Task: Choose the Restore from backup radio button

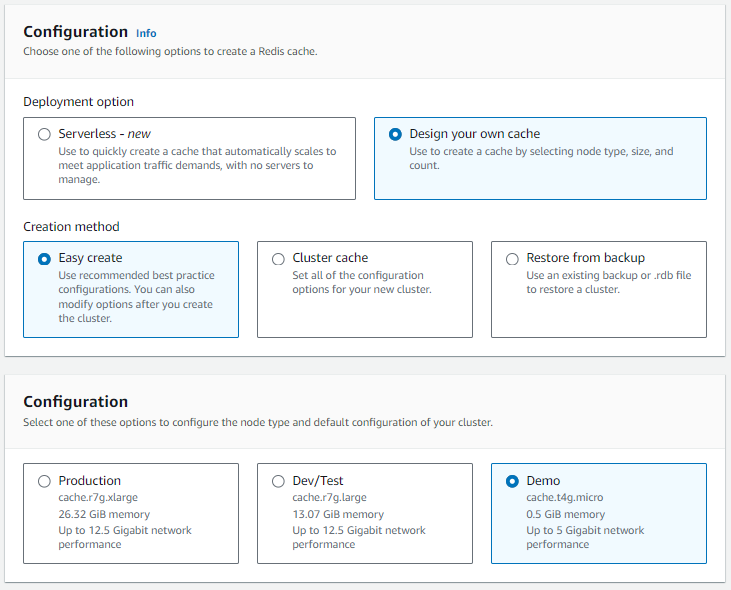Action: click(512, 259)
